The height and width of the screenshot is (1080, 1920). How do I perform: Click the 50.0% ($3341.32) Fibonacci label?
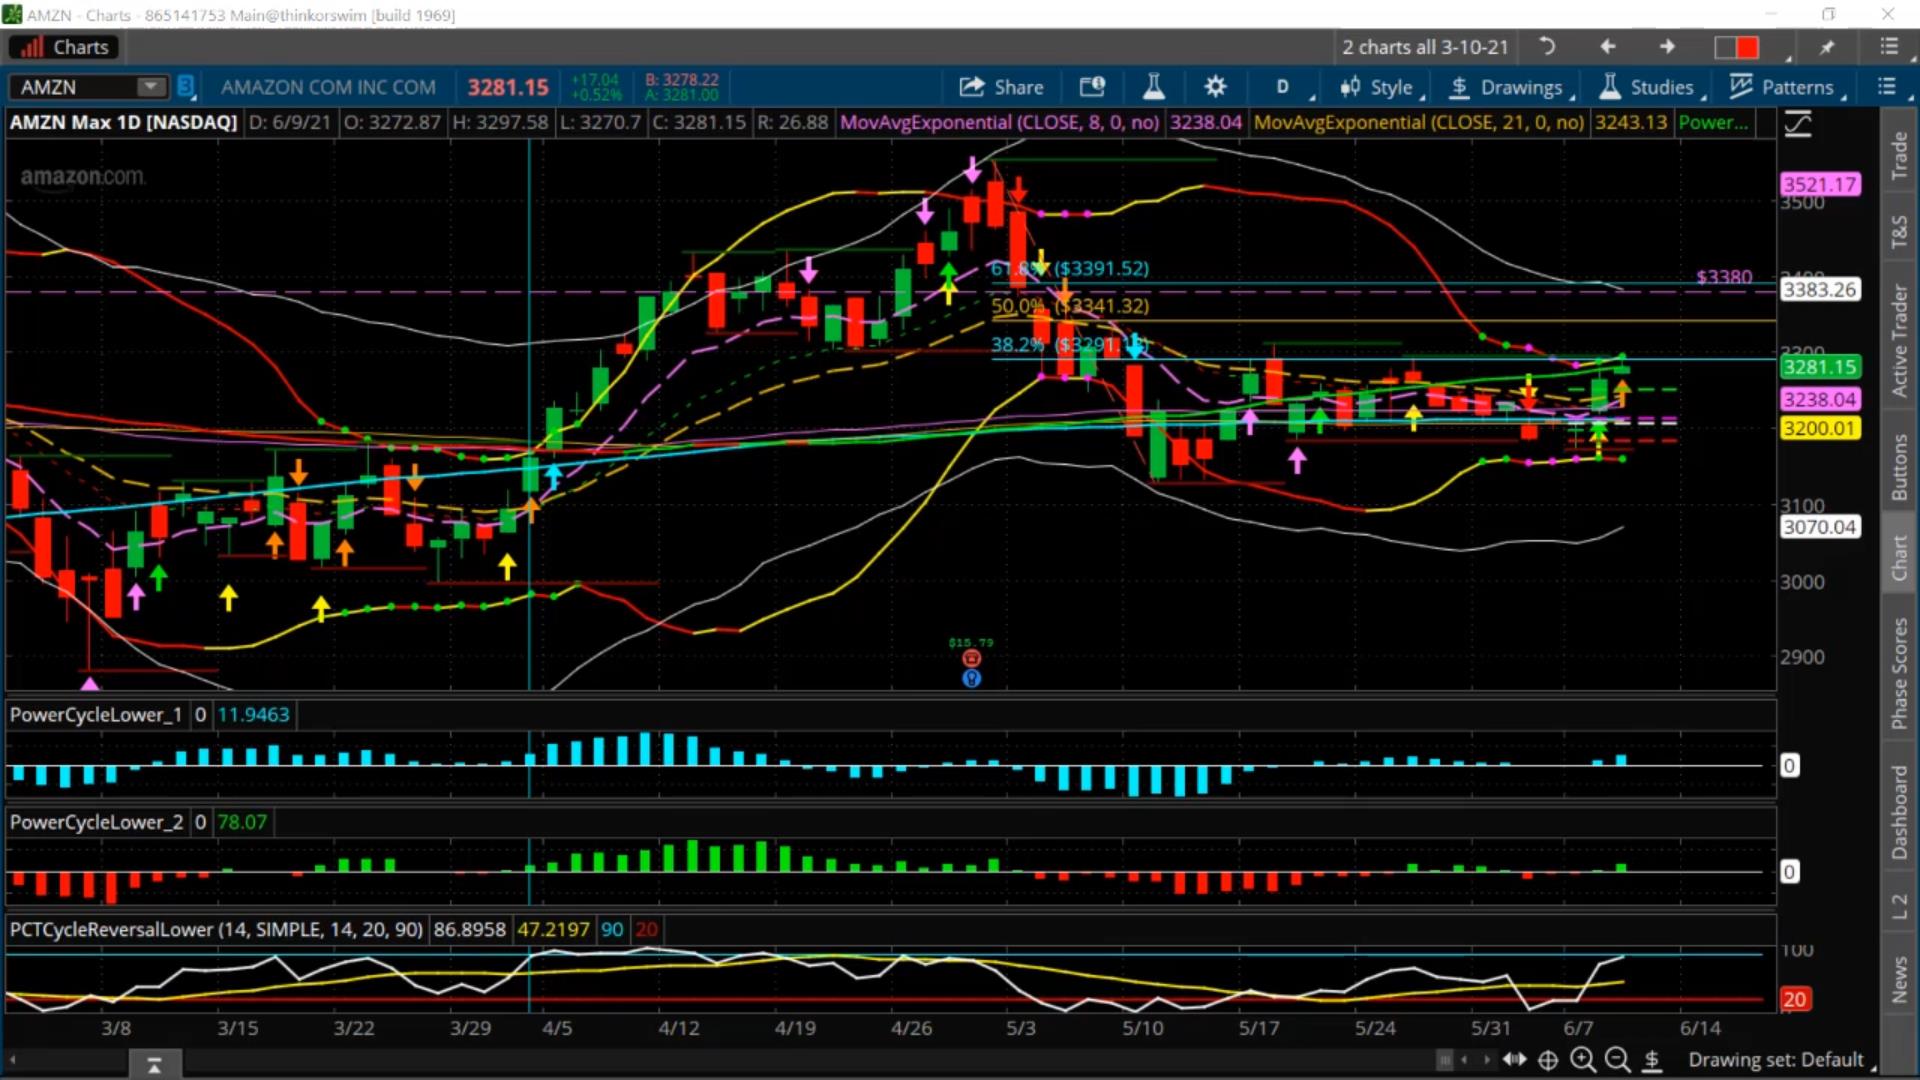[1070, 305]
